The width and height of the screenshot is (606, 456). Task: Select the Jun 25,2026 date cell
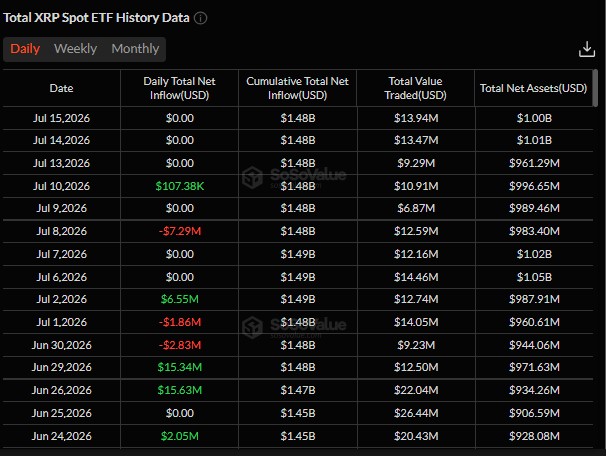click(61, 413)
